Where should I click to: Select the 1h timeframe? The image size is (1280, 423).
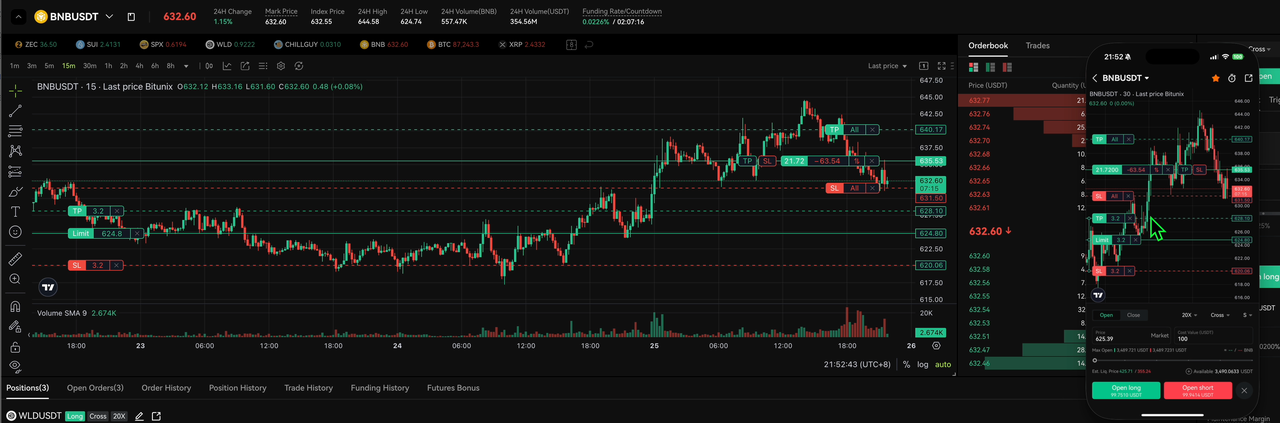108,66
